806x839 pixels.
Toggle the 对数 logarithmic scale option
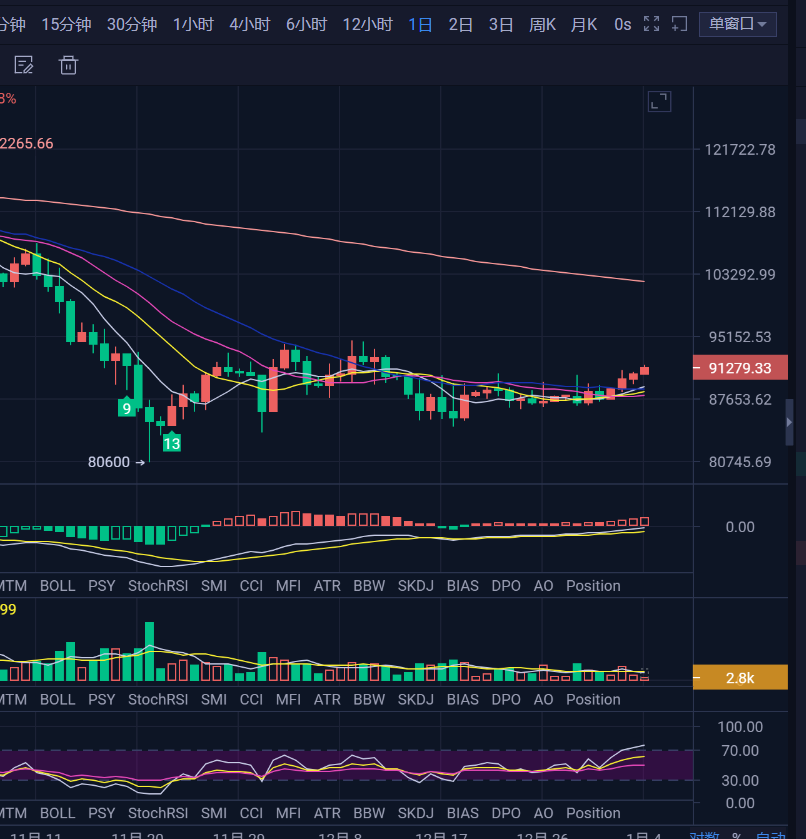[x=704, y=835]
